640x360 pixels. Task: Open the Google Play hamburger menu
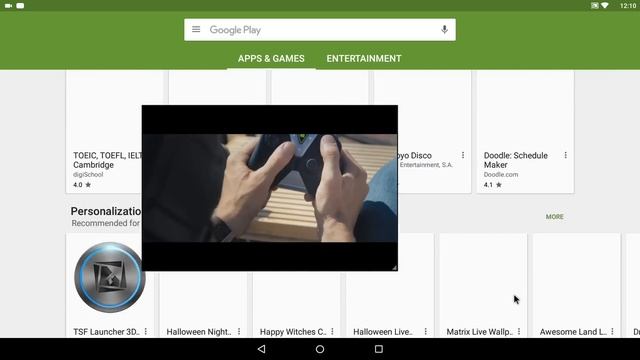tap(196, 29)
